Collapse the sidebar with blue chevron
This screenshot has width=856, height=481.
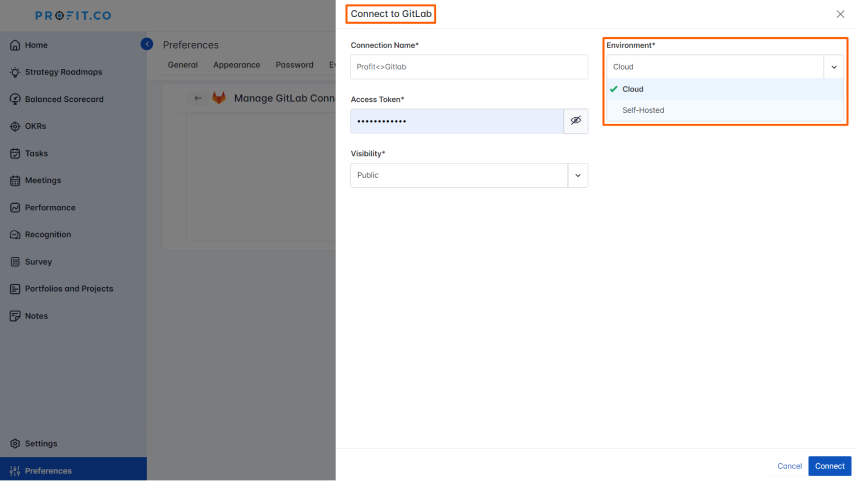pyautogui.click(x=146, y=44)
